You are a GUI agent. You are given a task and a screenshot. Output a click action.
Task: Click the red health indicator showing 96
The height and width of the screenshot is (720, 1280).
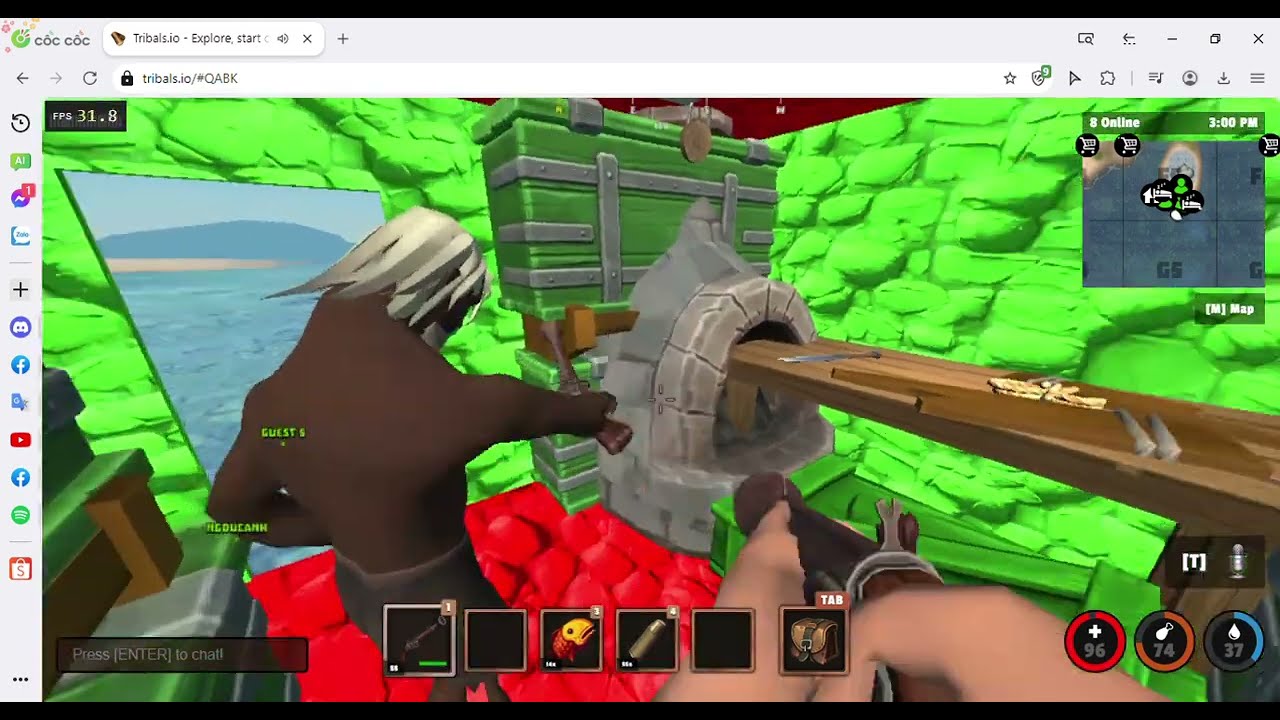tap(1095, 642)
